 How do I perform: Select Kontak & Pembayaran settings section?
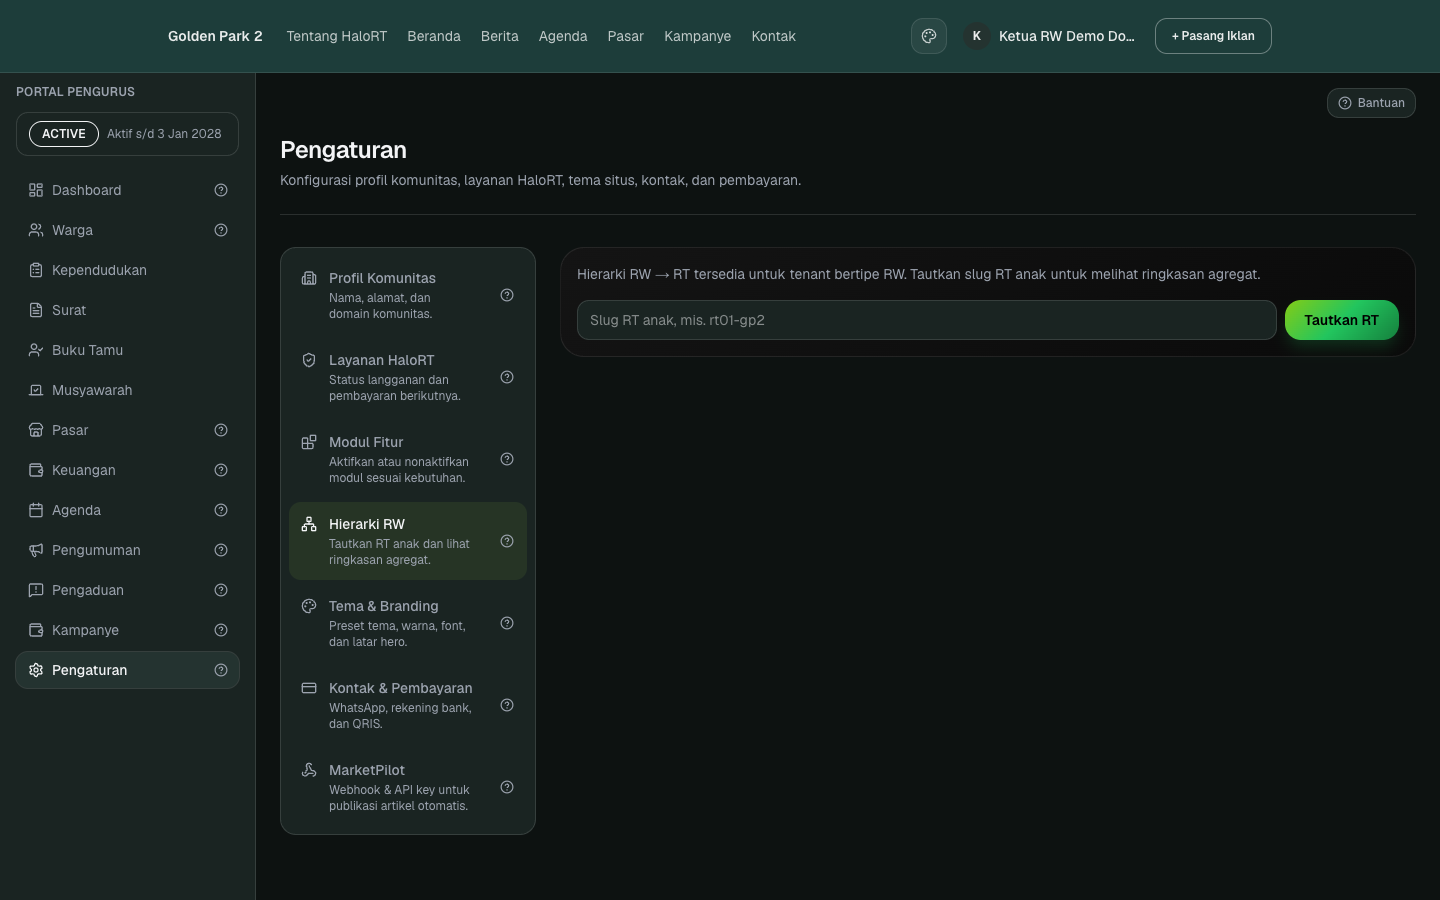[x=408, y=705]
